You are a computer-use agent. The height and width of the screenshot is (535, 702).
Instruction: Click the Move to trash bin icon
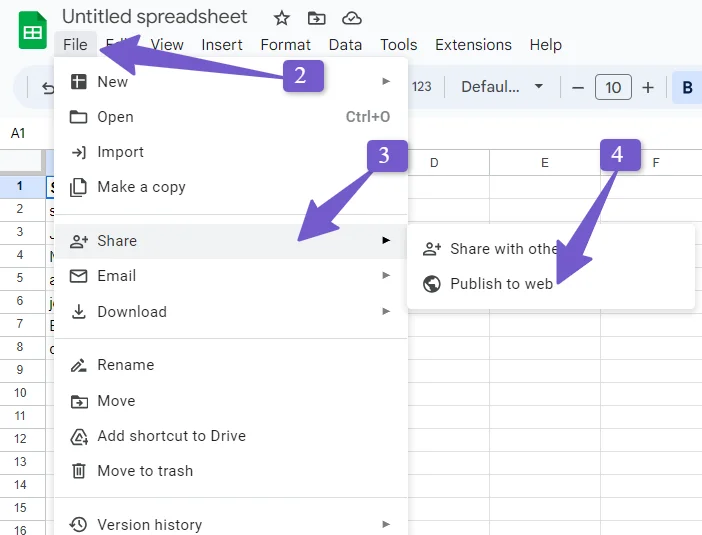(79, 471)
